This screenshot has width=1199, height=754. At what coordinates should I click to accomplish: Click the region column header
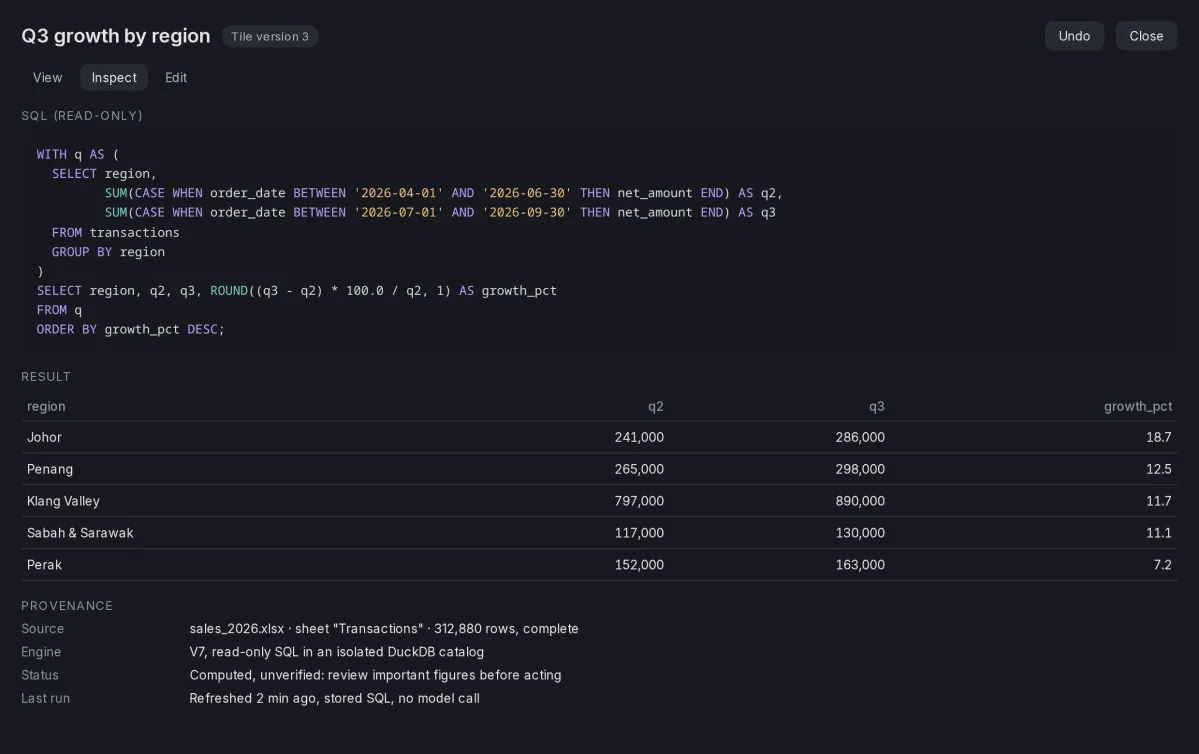click(46, 406)
